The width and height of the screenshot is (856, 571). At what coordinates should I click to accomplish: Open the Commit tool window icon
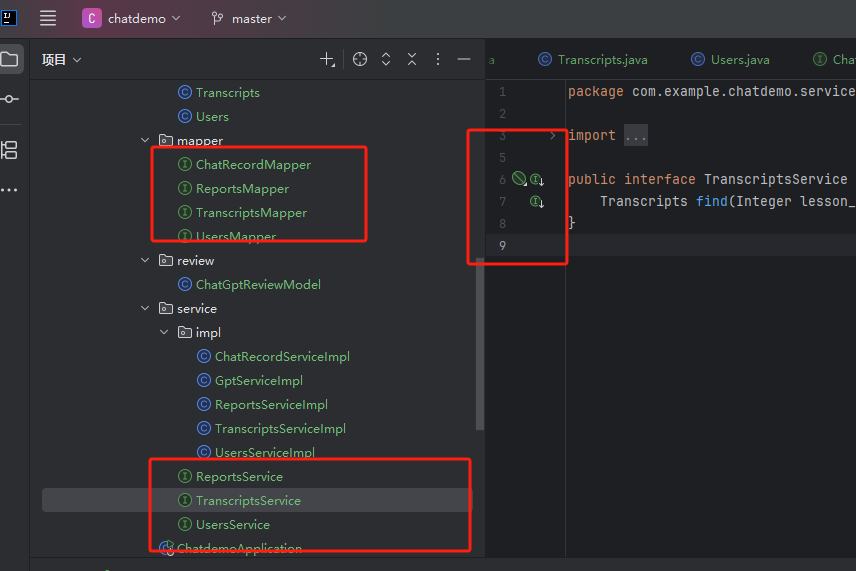(10, 99)
